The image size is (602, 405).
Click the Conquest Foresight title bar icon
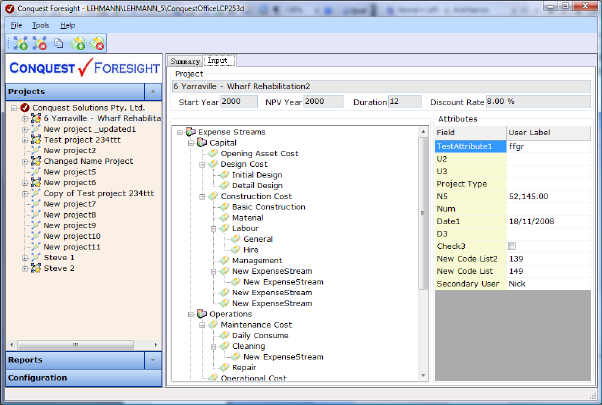point(10,8)
